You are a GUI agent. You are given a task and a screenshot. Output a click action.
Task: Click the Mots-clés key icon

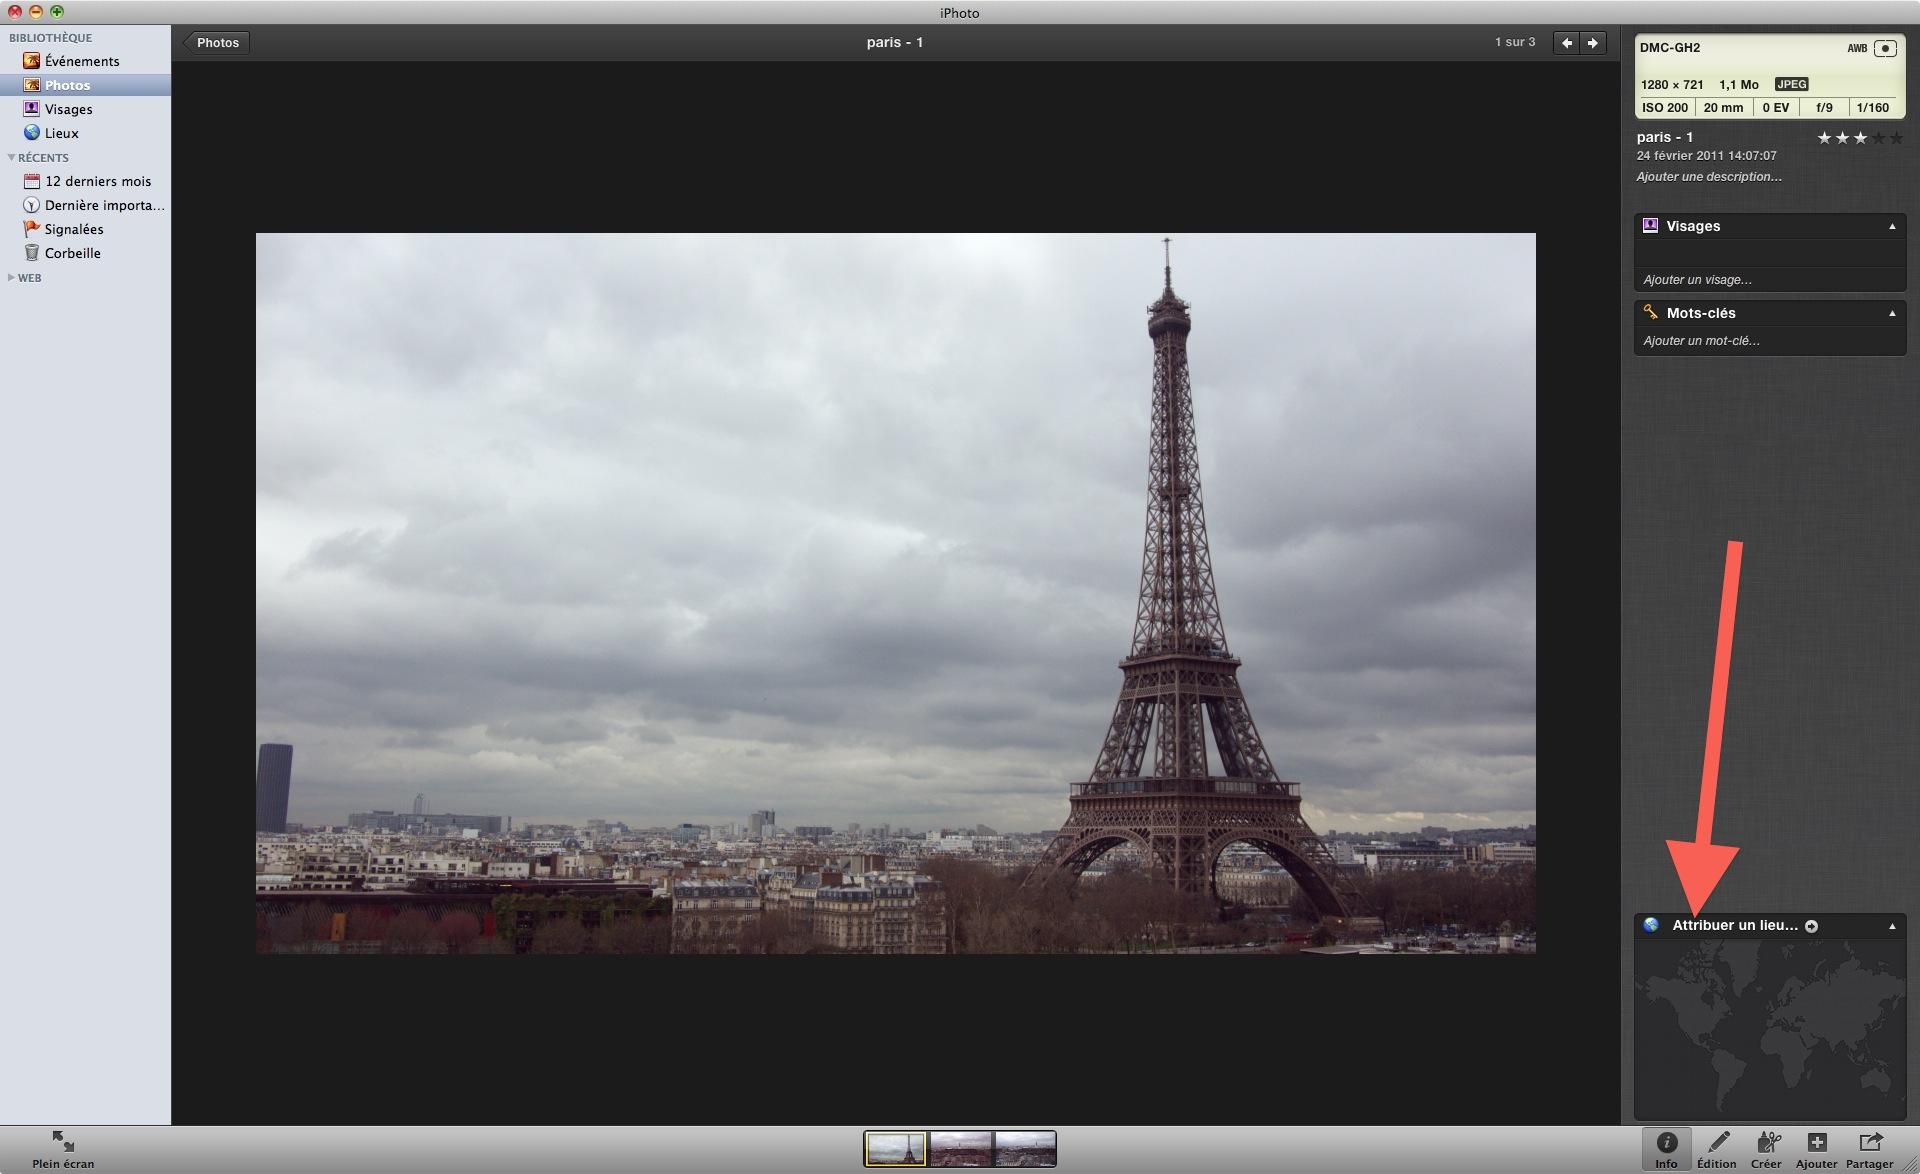(1651, 313)
